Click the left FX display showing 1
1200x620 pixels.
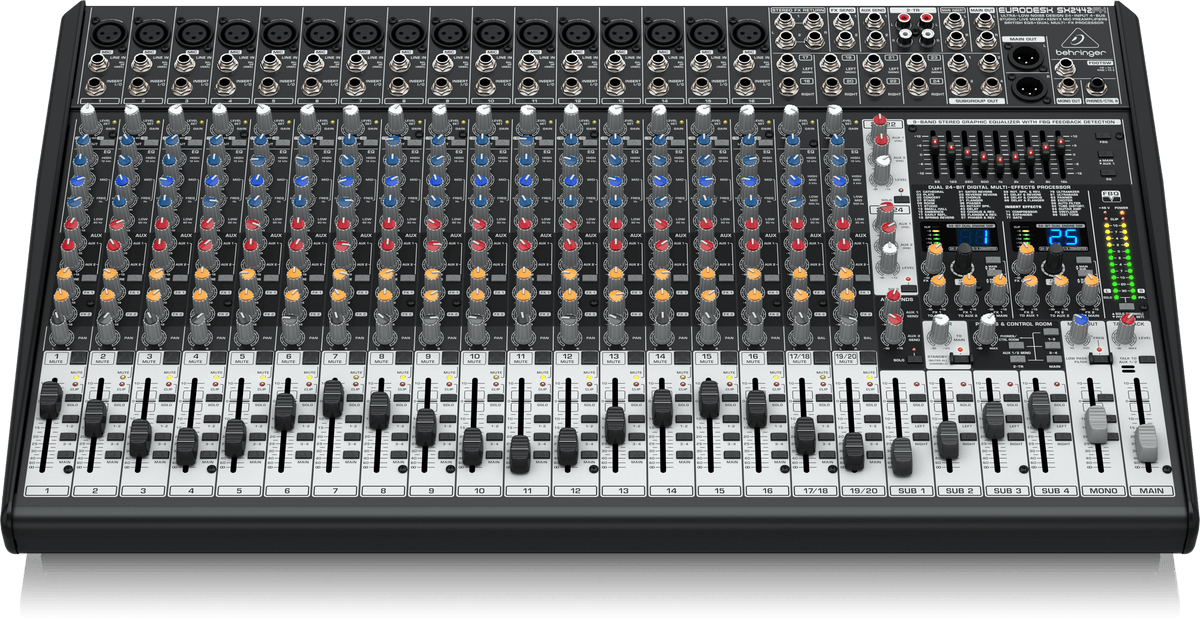click(x=972, y=237)
